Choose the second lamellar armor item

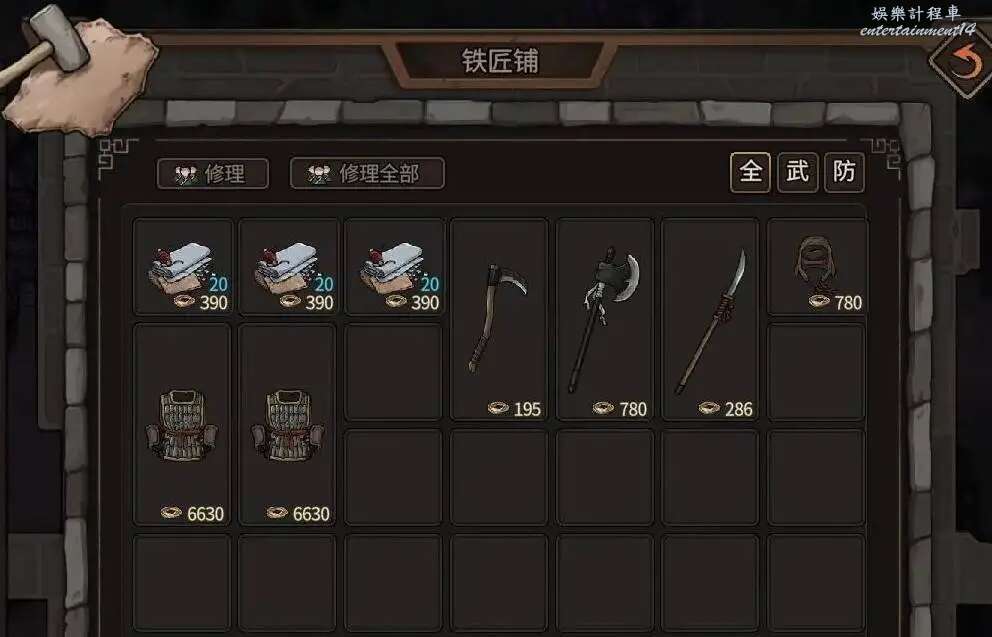coord(288,424)
